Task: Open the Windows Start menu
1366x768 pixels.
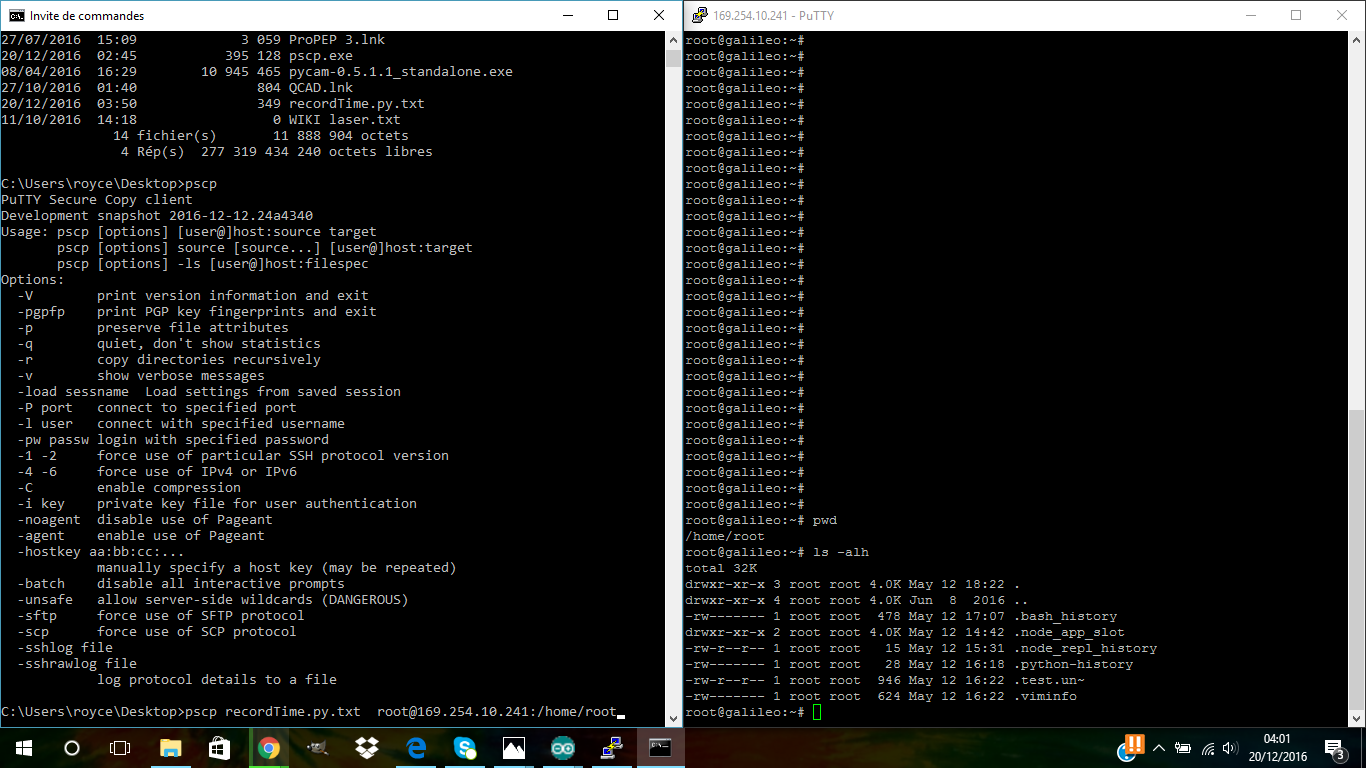Action: [23, 747]
